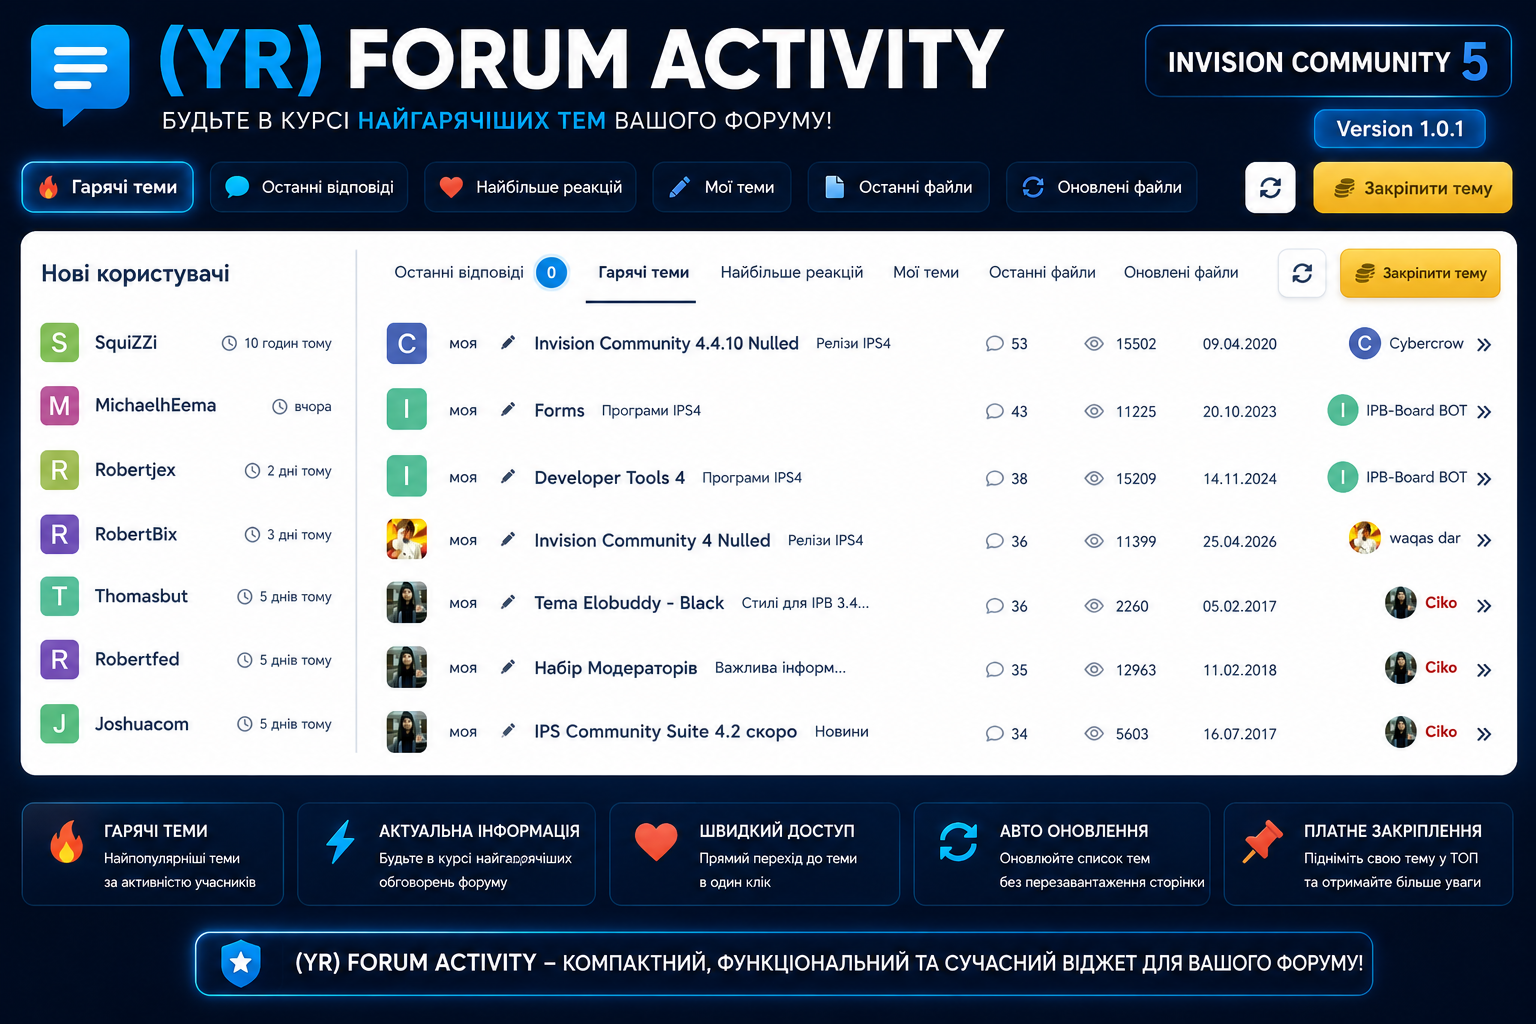
Task: Click Останні відповіді button in top bar
Action: click(x=309, y=187)
